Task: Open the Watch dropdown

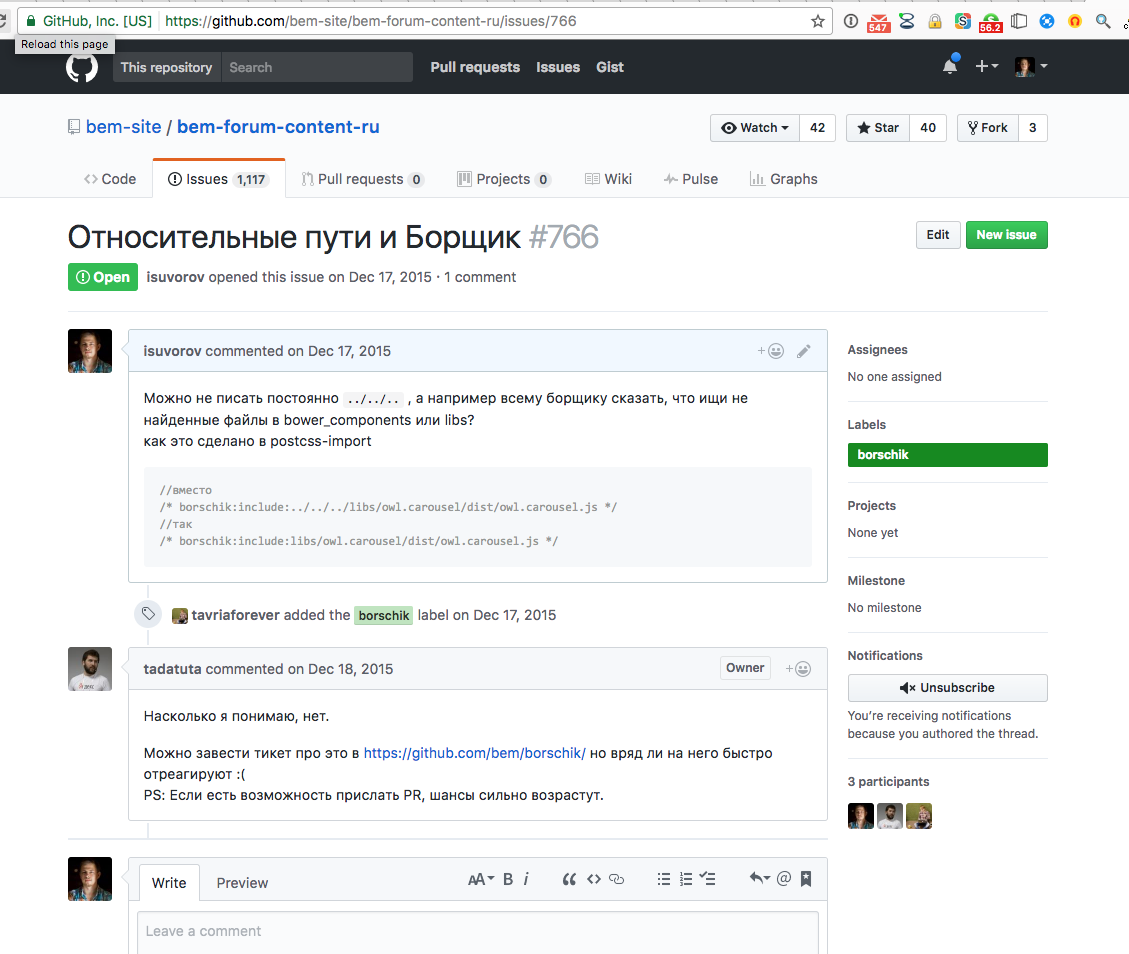Action: pyautogui.click(x=755, y=127)
